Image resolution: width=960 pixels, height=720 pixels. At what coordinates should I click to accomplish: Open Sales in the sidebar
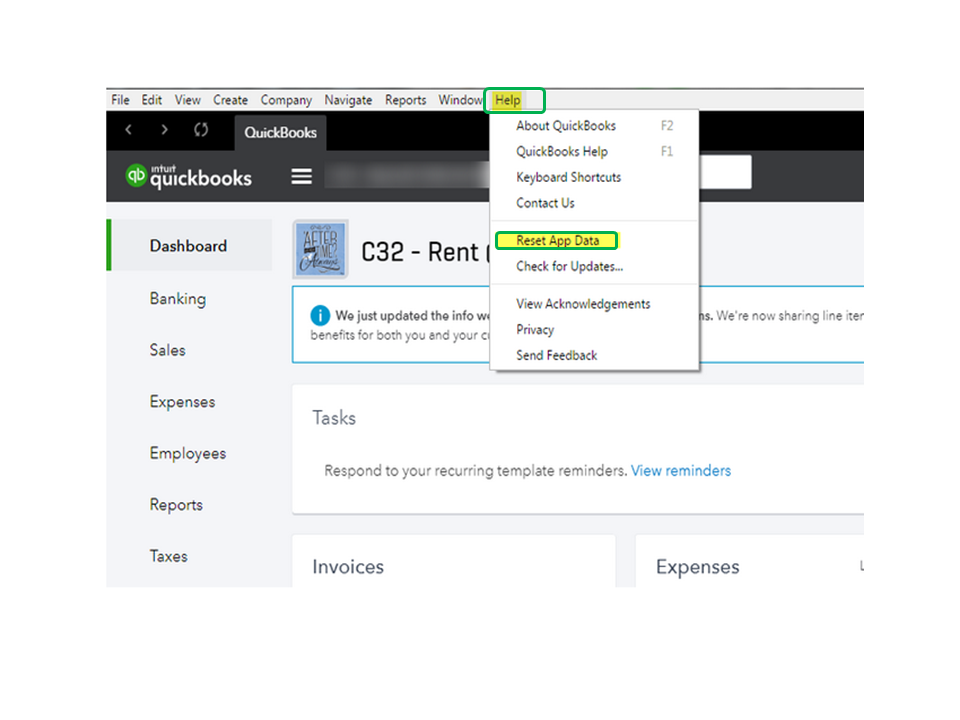[x=167, y=350]
